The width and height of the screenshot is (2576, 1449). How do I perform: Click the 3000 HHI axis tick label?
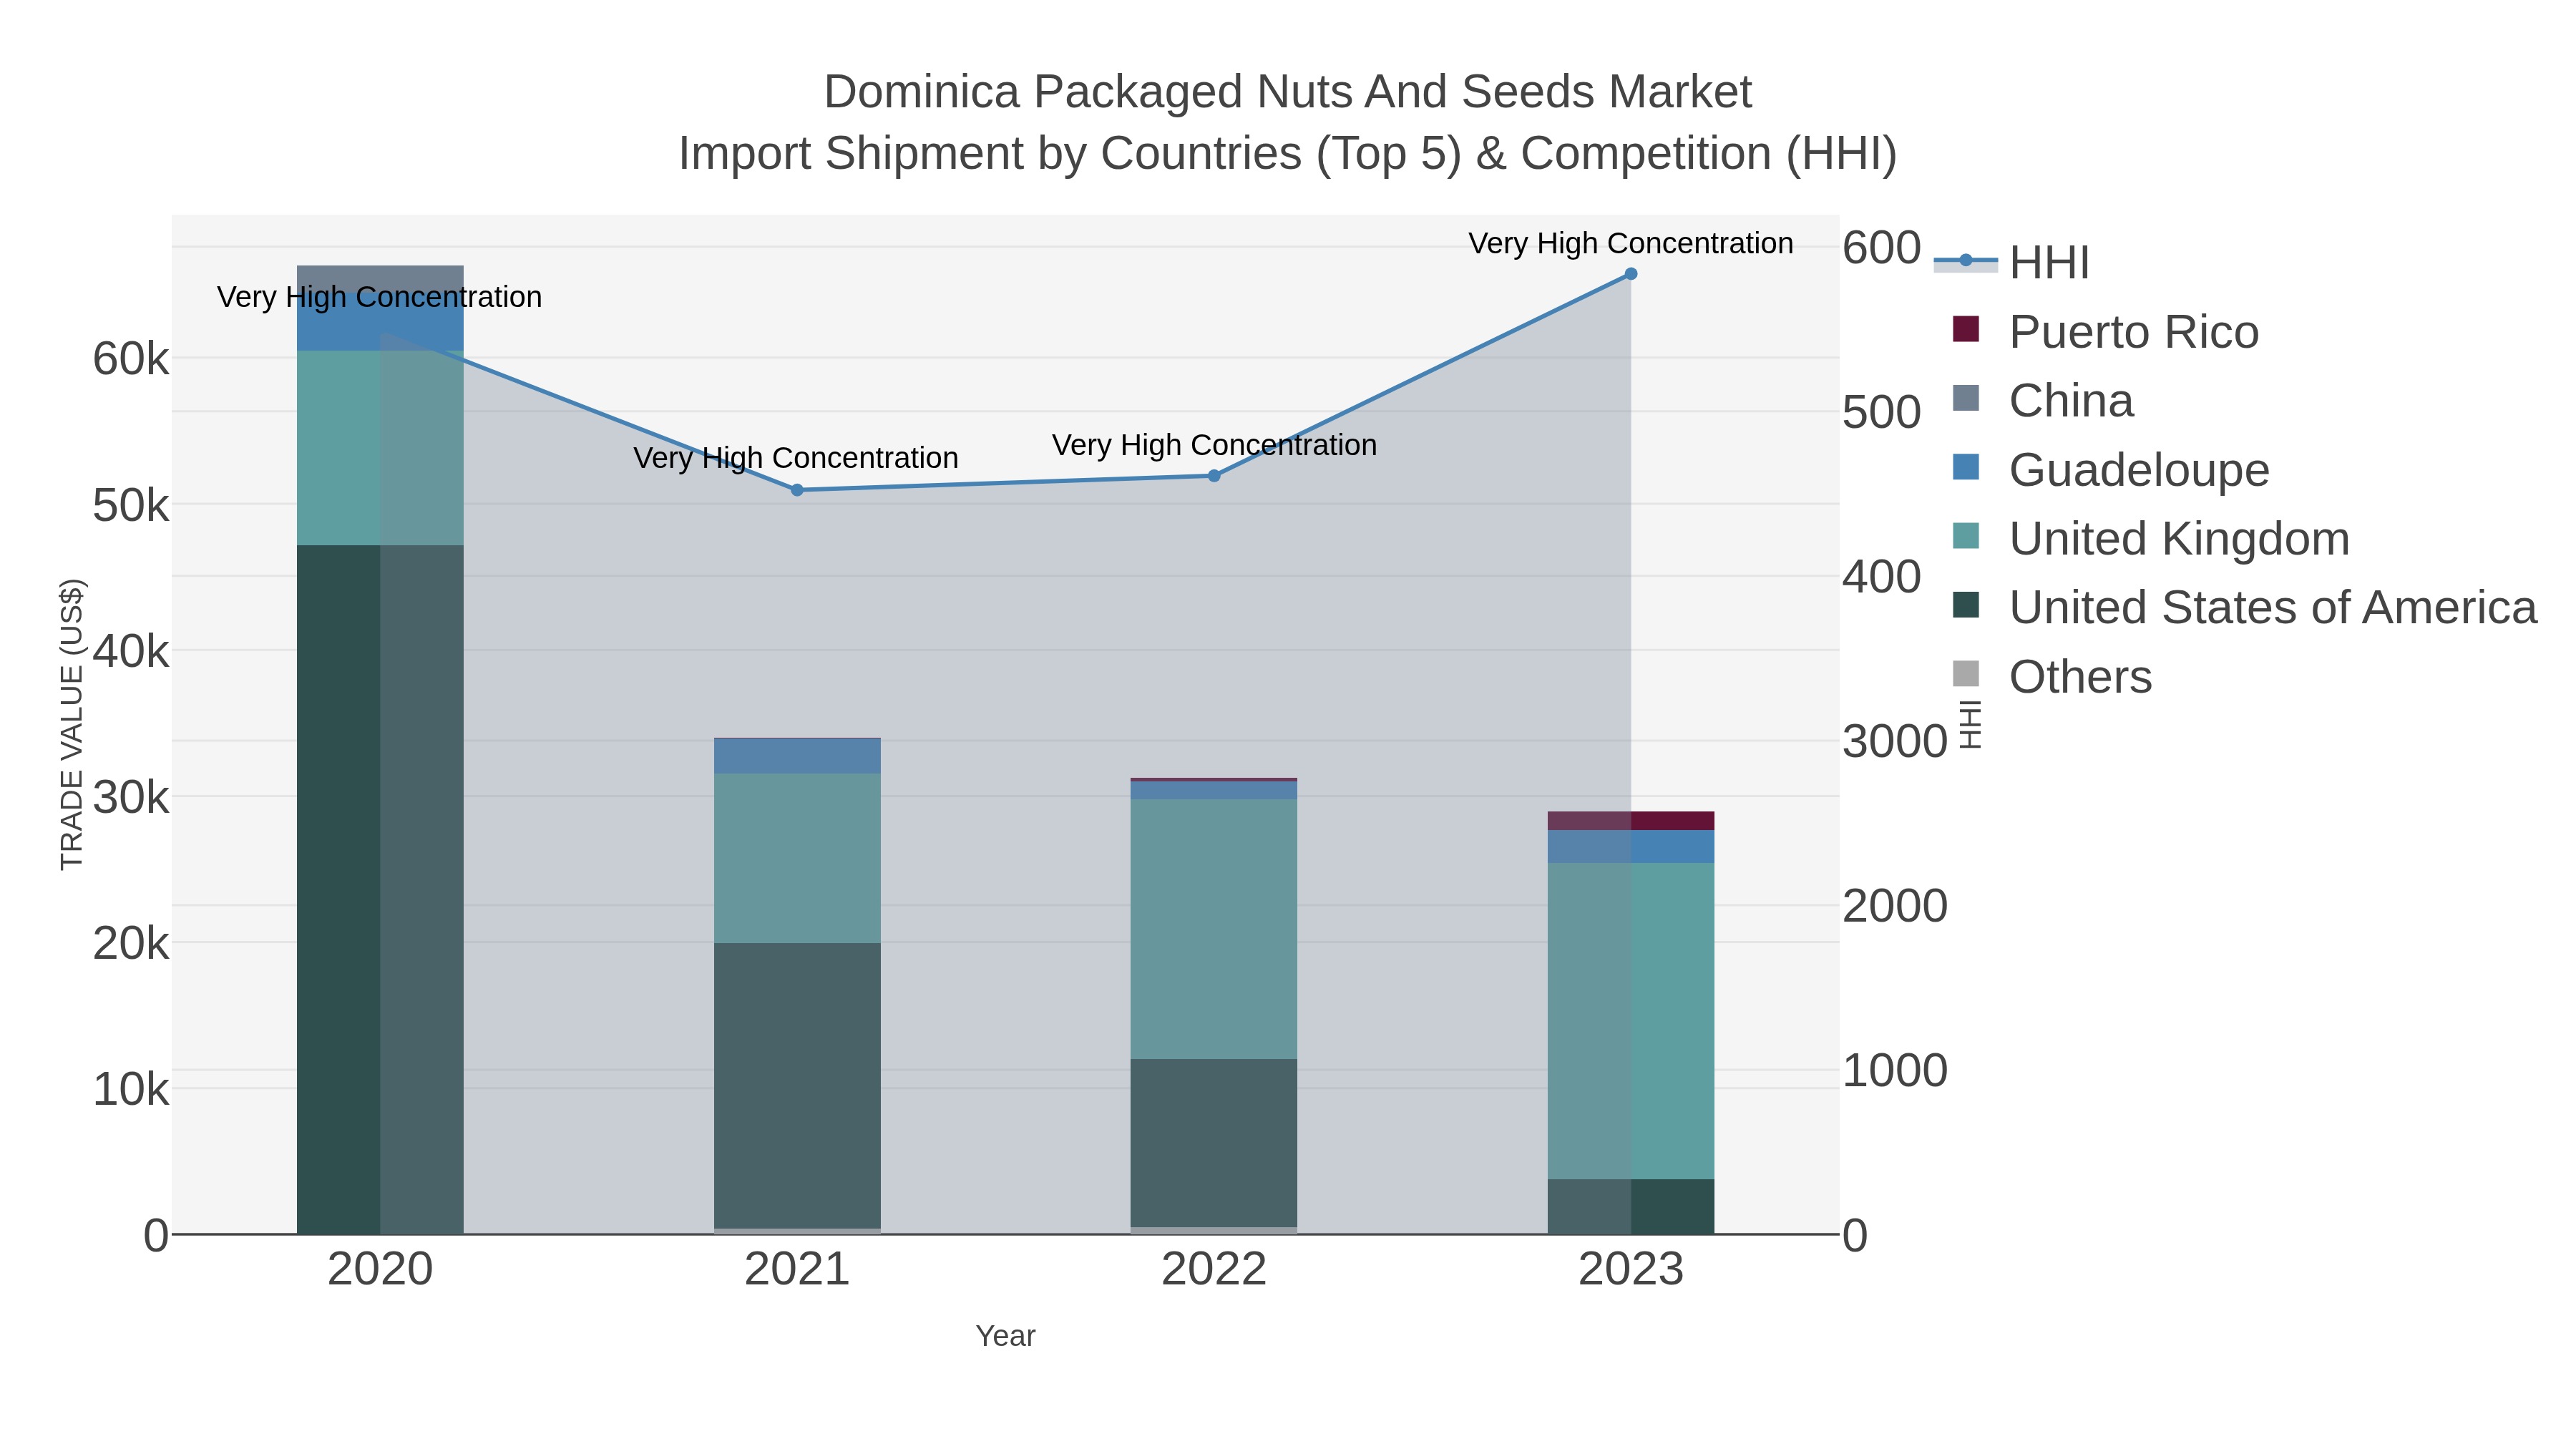click(1895, 742)
